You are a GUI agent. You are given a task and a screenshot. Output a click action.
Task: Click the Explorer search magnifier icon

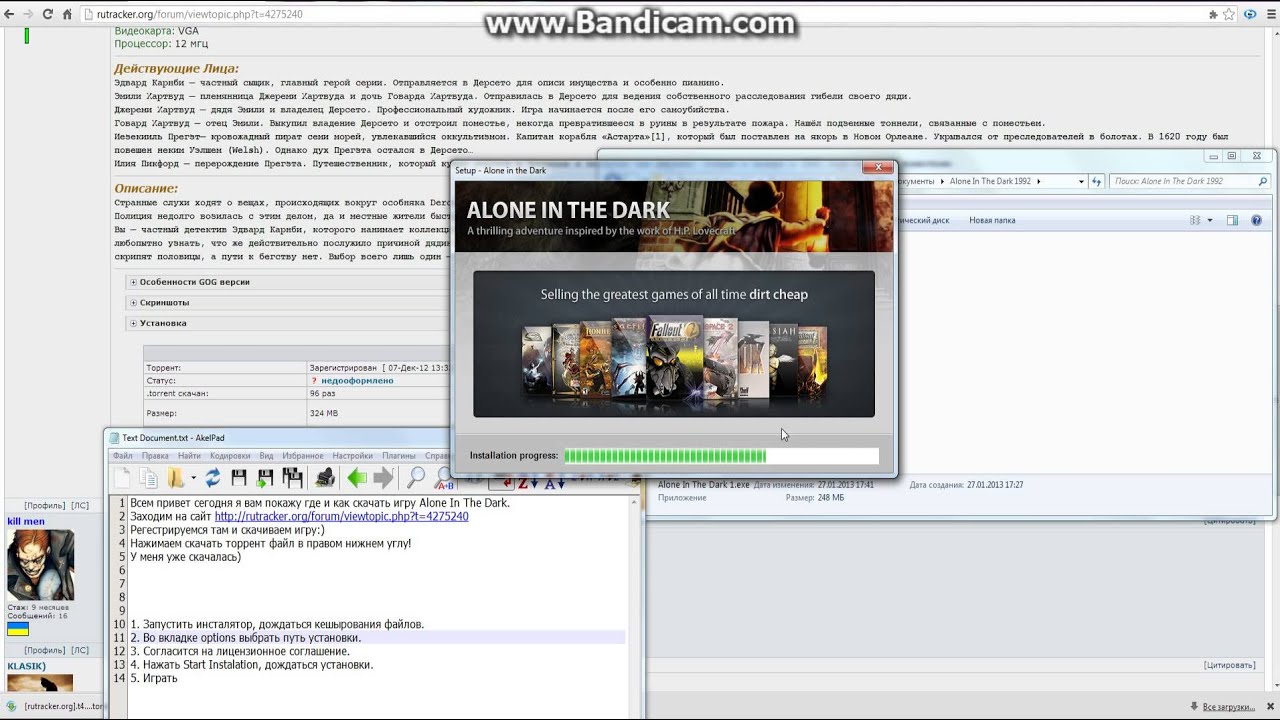click(x=1263, y=181)
